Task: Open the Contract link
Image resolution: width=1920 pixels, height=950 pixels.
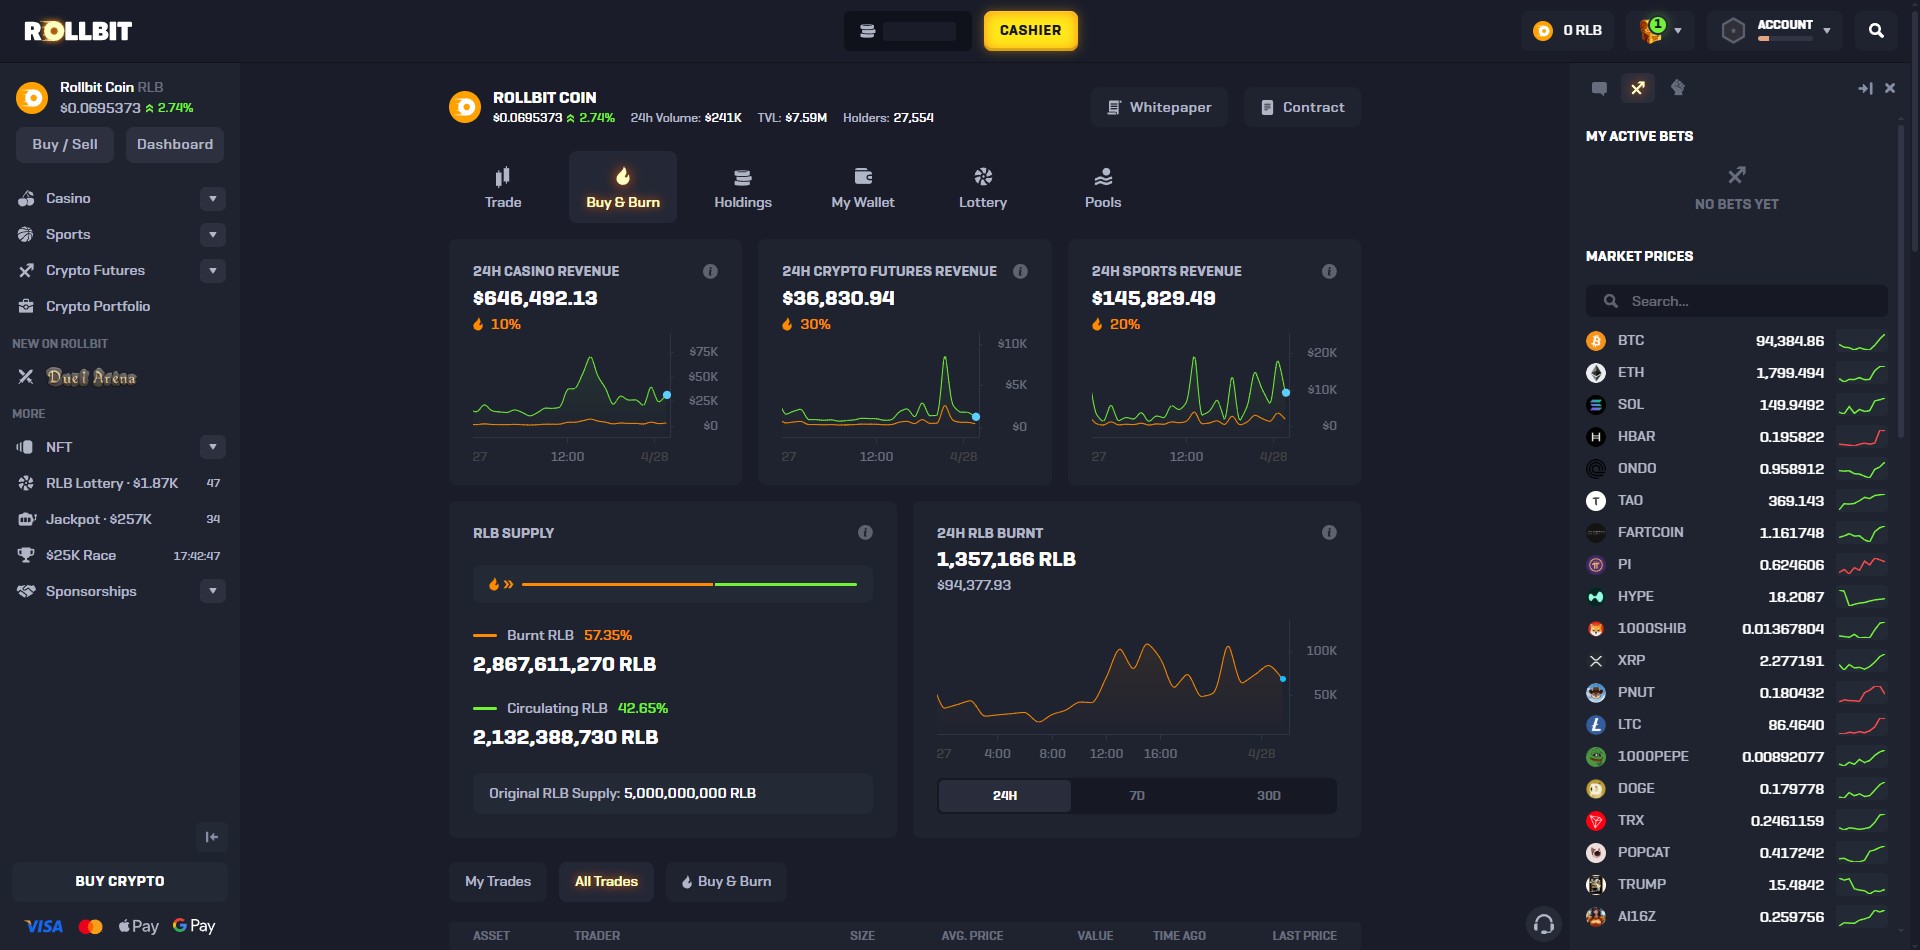Action: click(1302, 107)
